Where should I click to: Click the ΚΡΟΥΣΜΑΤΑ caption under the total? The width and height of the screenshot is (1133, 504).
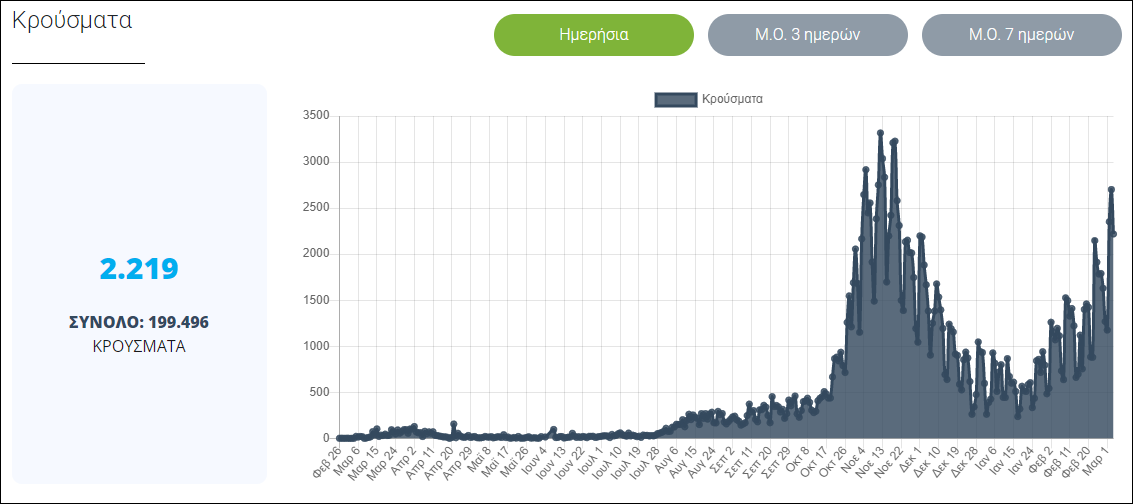click(x=139, y=346)
